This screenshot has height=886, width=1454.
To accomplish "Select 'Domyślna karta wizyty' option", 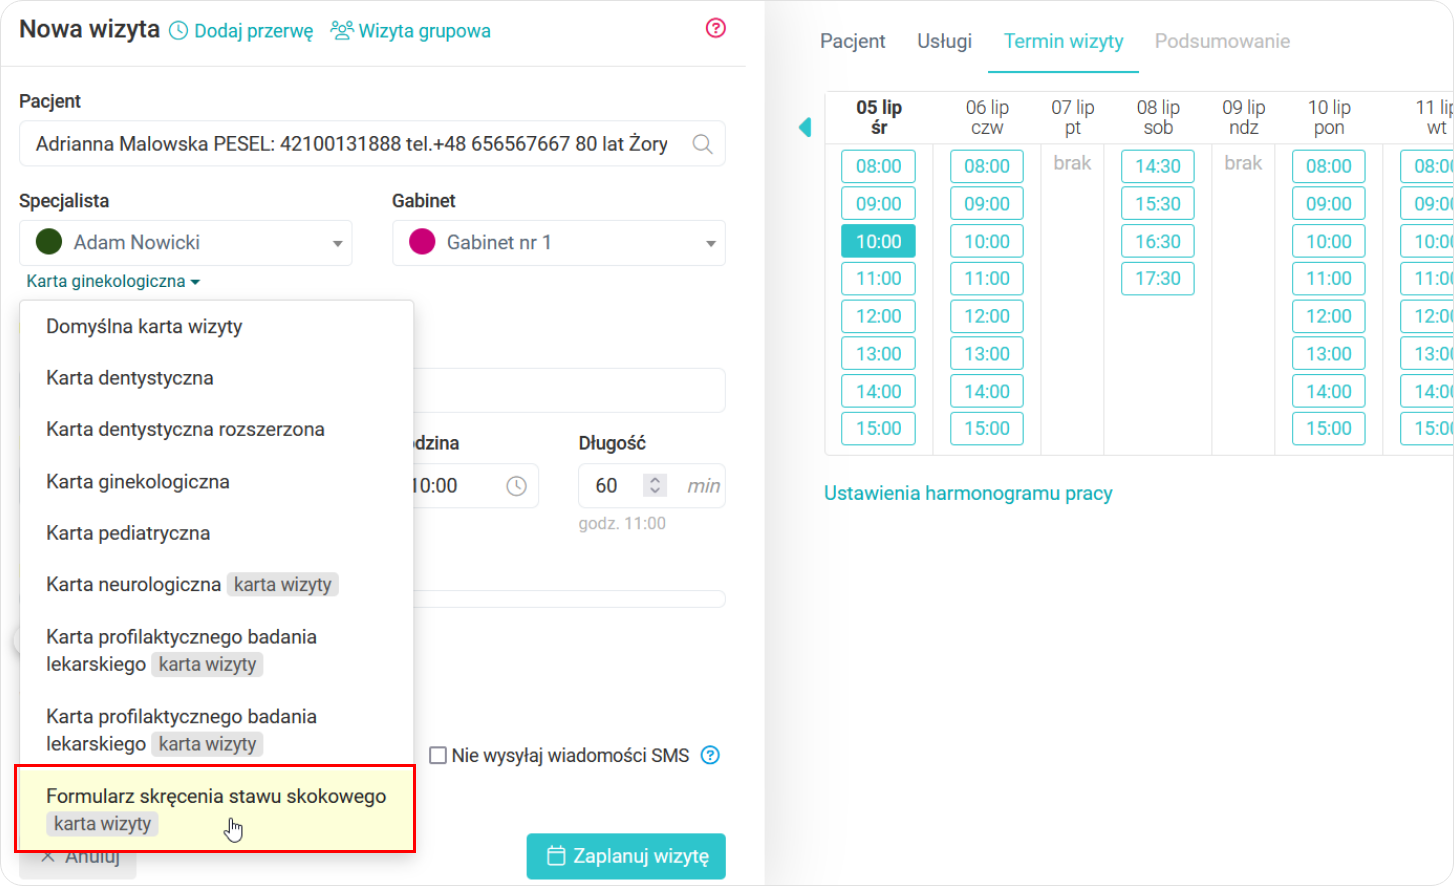I will [216, 327].
